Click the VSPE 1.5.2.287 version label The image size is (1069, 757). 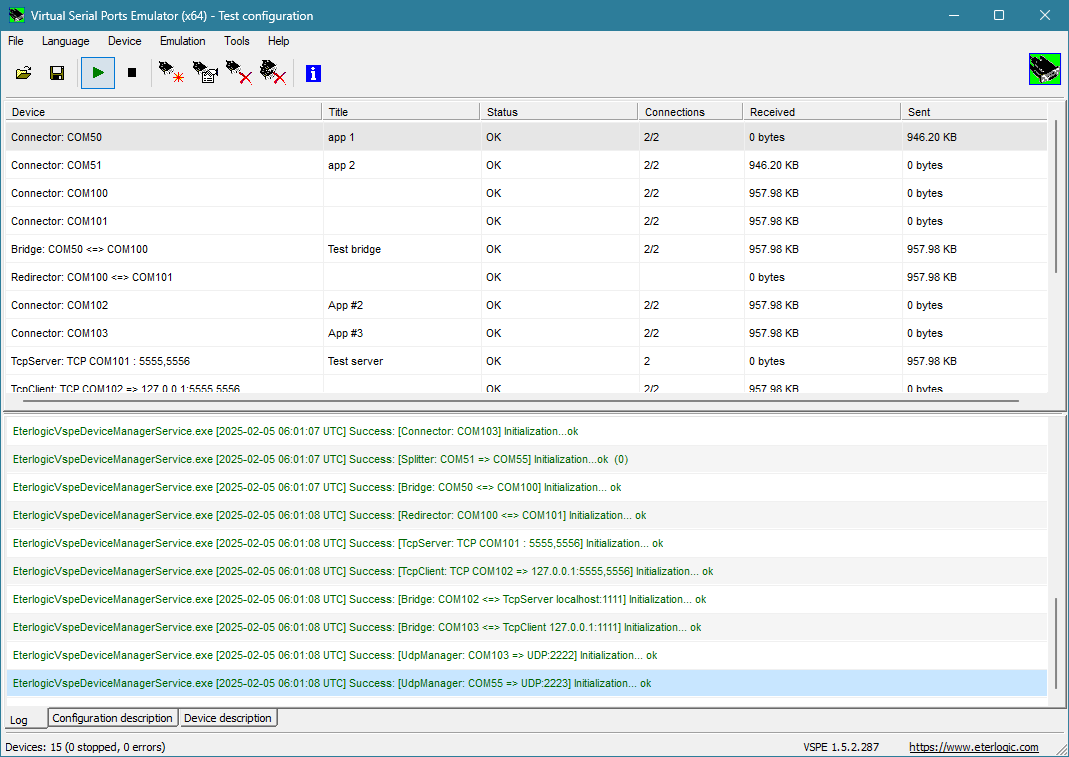coord(841,747)
